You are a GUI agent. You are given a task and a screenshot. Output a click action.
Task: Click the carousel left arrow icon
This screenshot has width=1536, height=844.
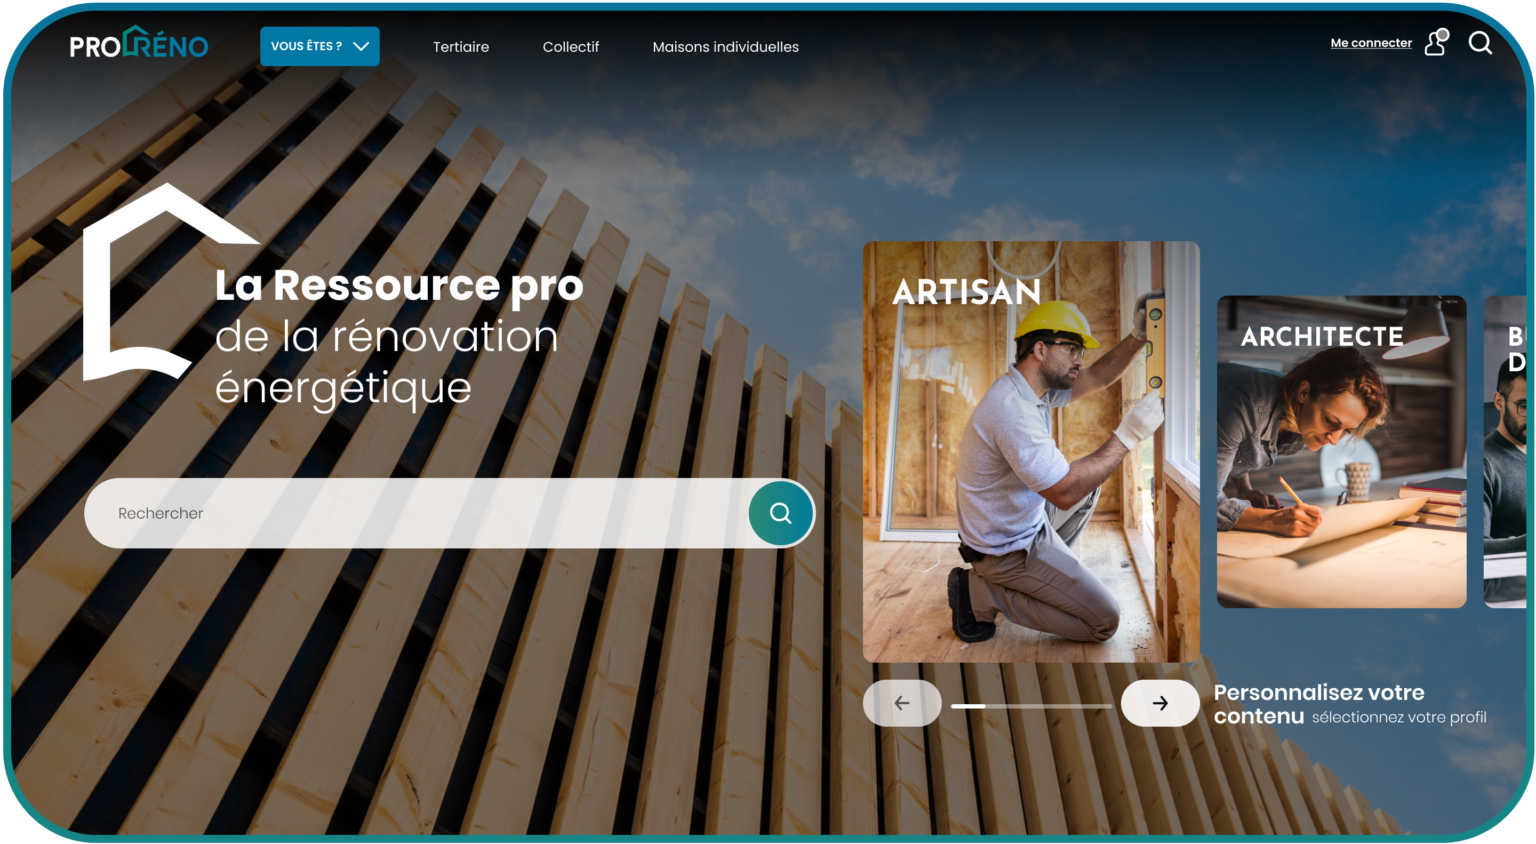coord(902,703)
